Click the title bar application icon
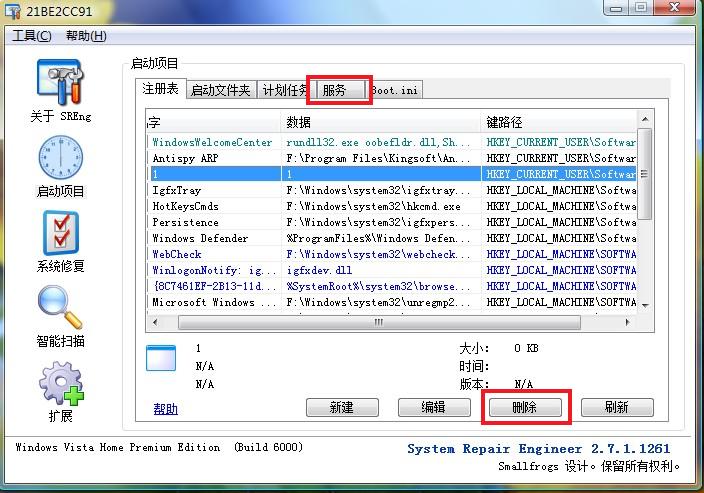This screenshot has height=493, width=704. [x=13, y=11]
